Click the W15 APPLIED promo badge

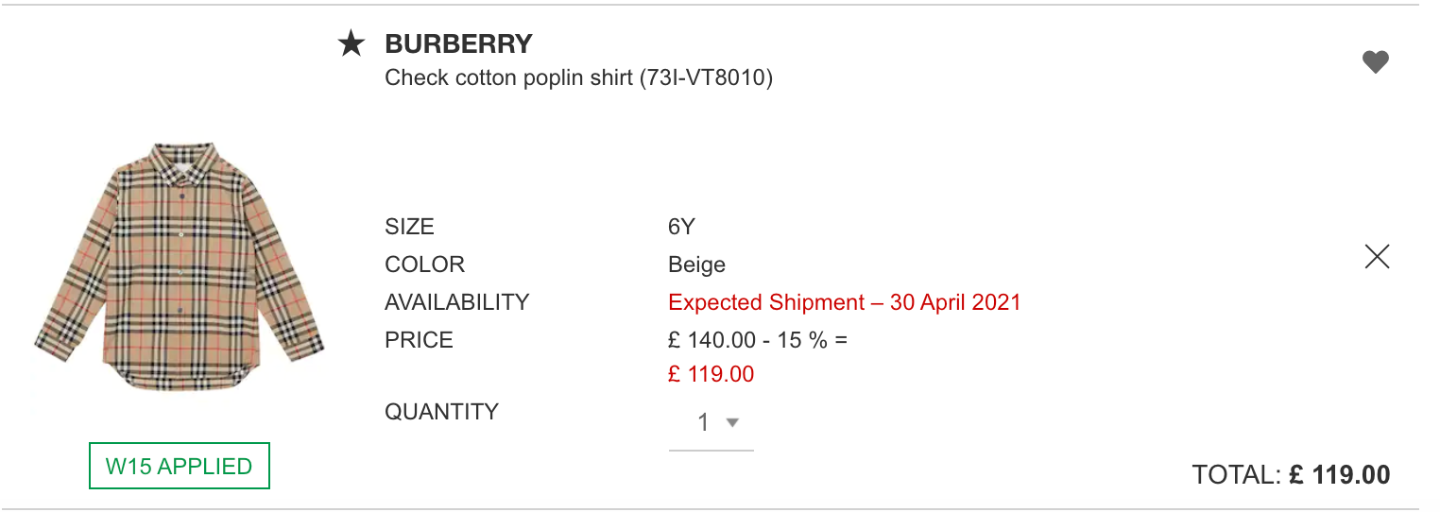tap(180, 466)
